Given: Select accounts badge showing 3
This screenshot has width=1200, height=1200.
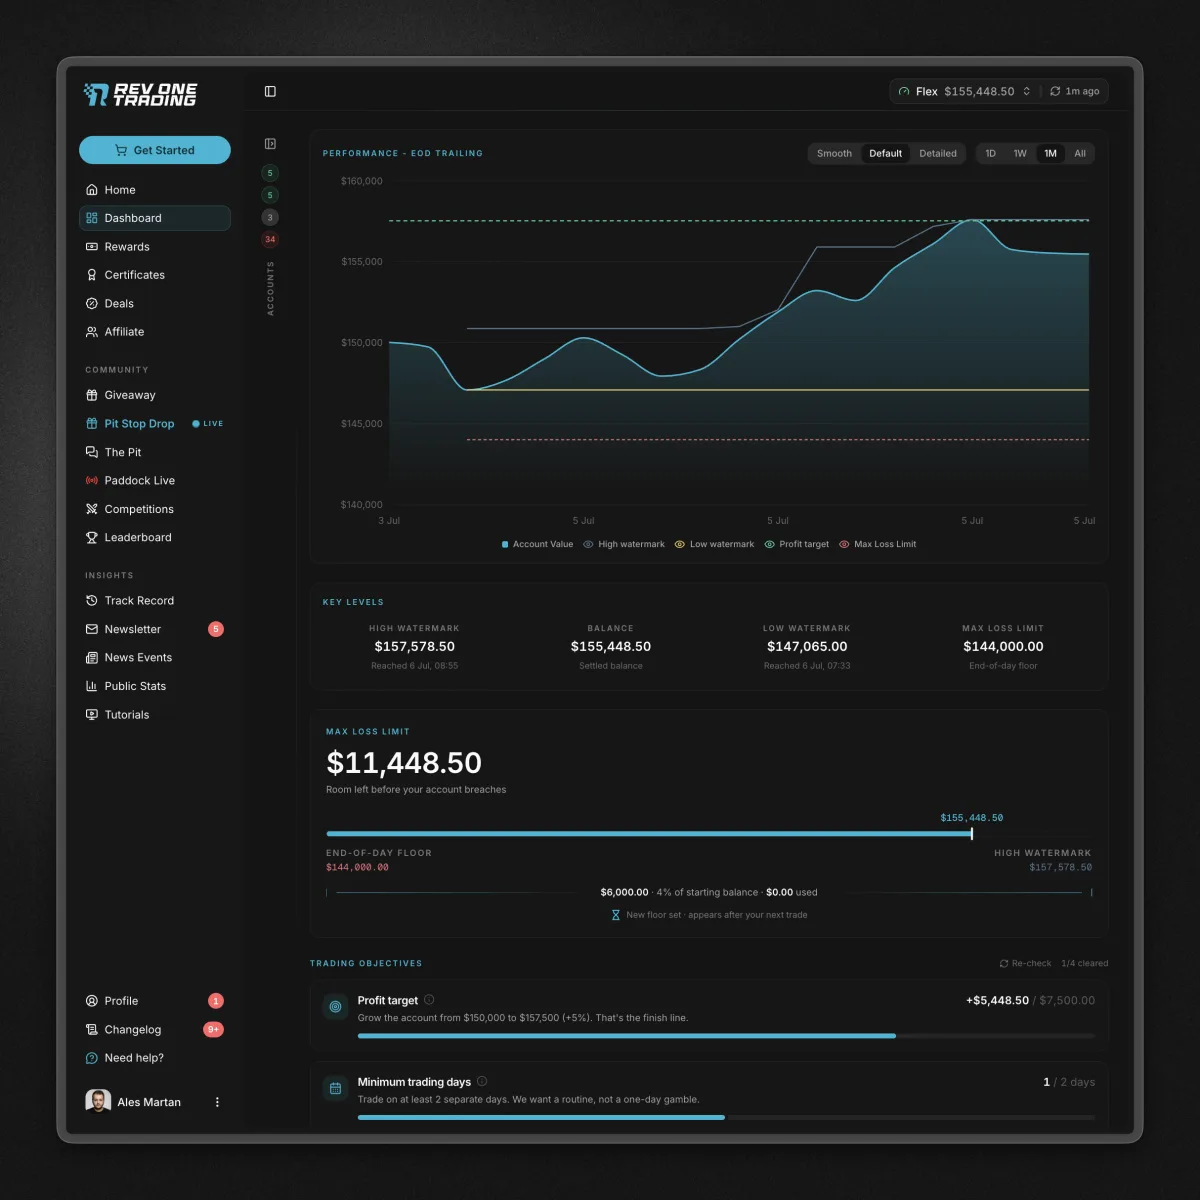Looking at the screenshot, I should (270, 218).
